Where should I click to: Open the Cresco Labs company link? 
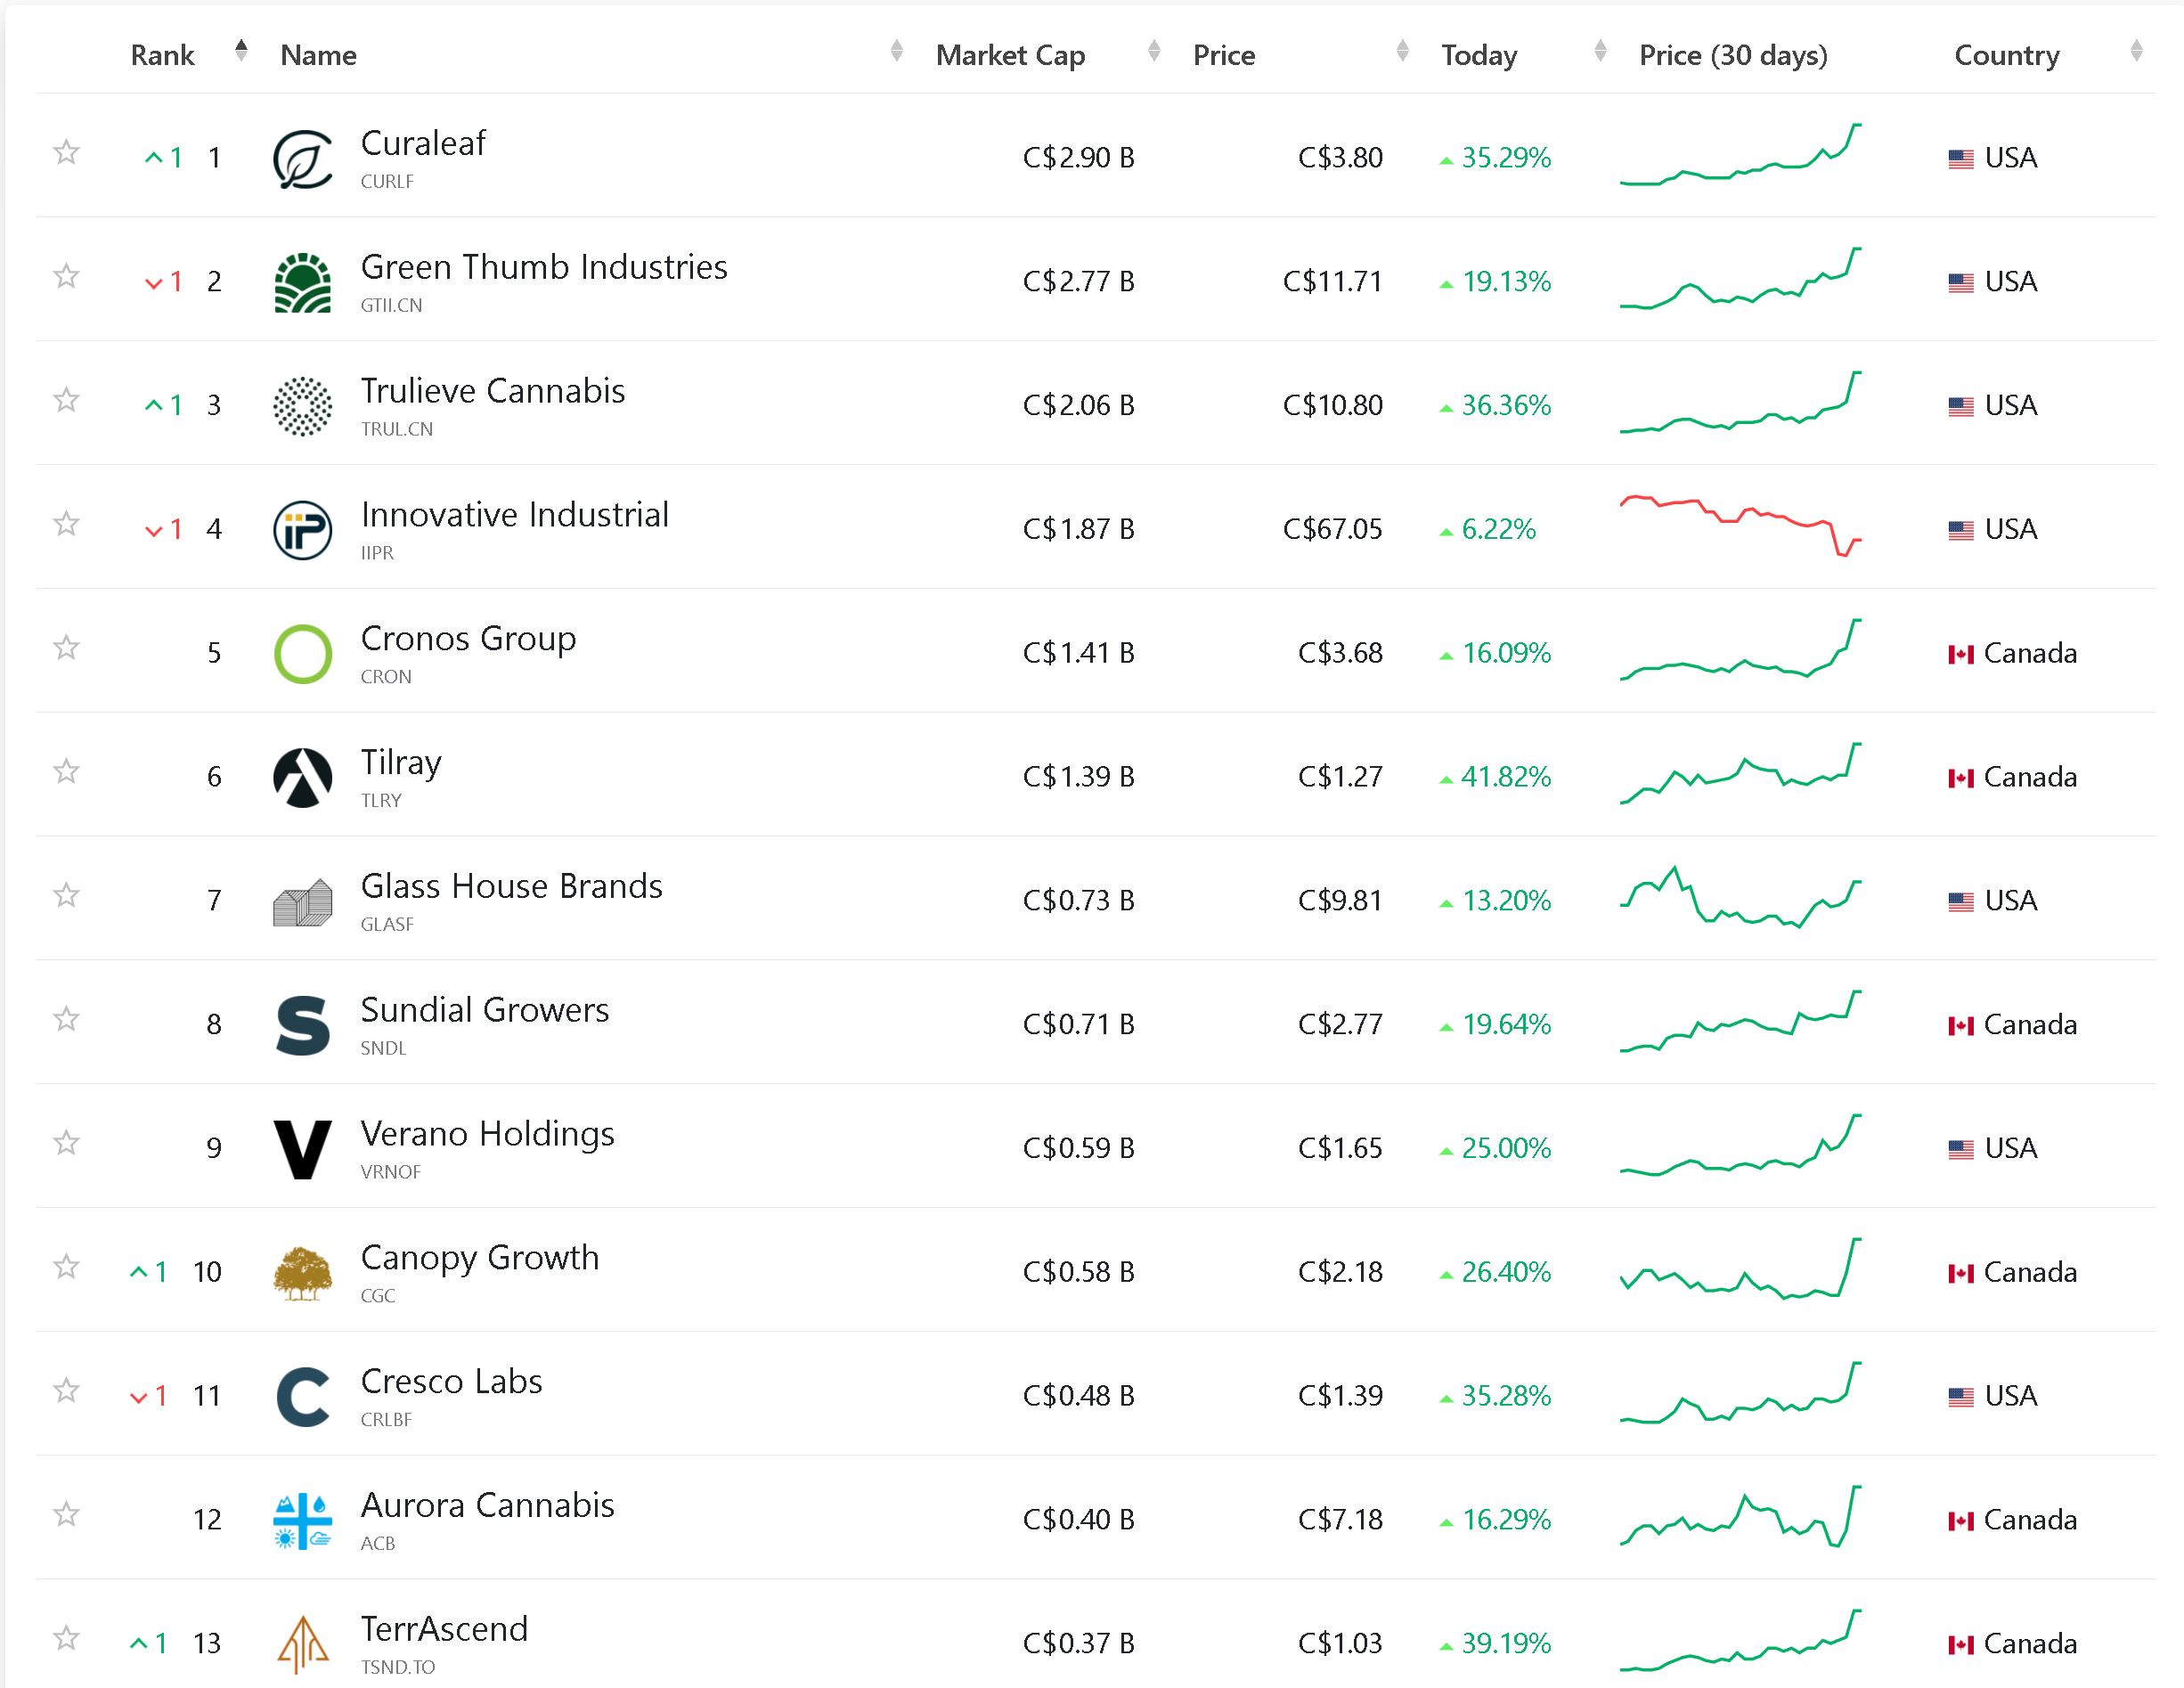click(451, 1382)
